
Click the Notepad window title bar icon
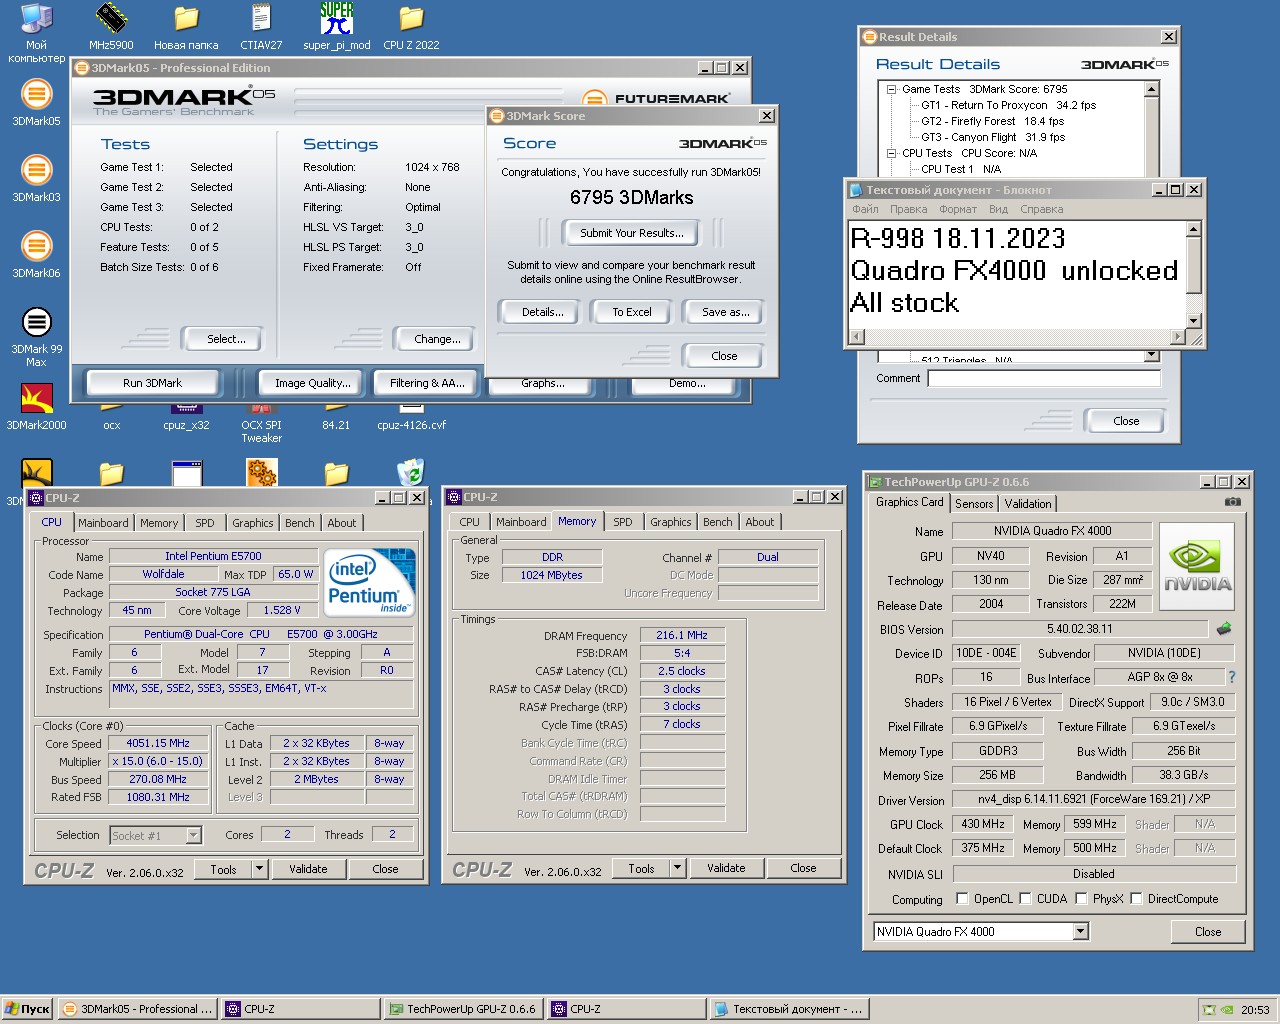pos(856,190)
